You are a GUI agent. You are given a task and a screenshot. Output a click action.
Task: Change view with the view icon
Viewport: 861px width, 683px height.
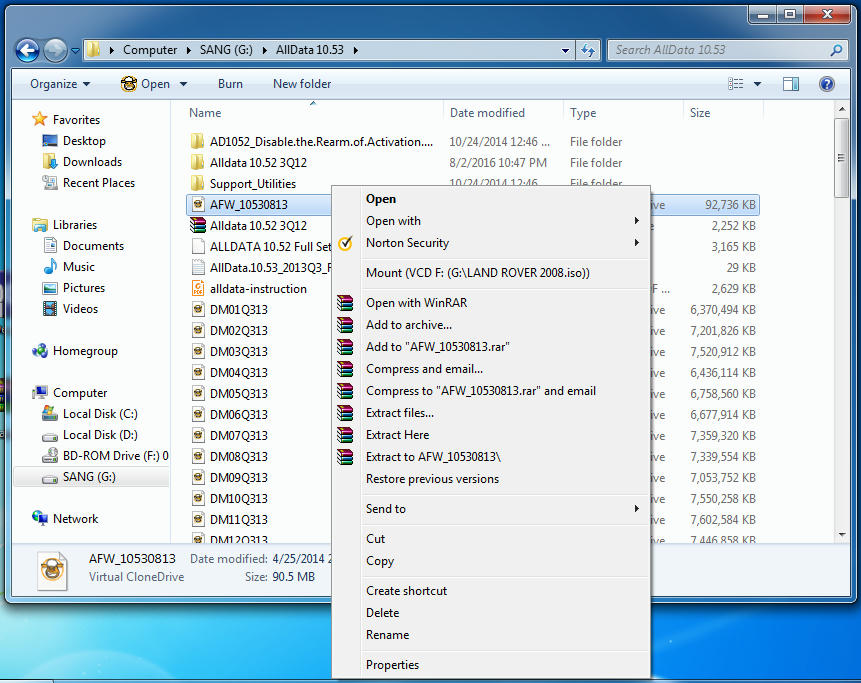coord(736,84)
